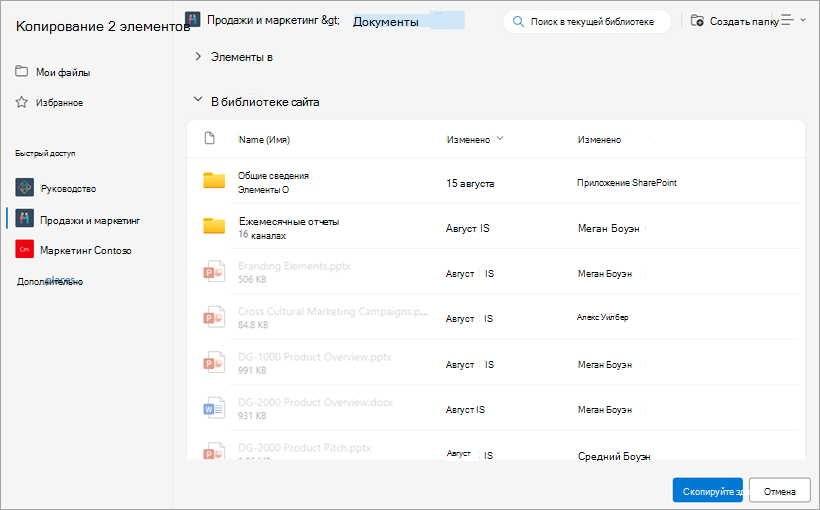Select Branding Elements.pptx file name
The image size is (820, 510).
click(x=294, y=266)
